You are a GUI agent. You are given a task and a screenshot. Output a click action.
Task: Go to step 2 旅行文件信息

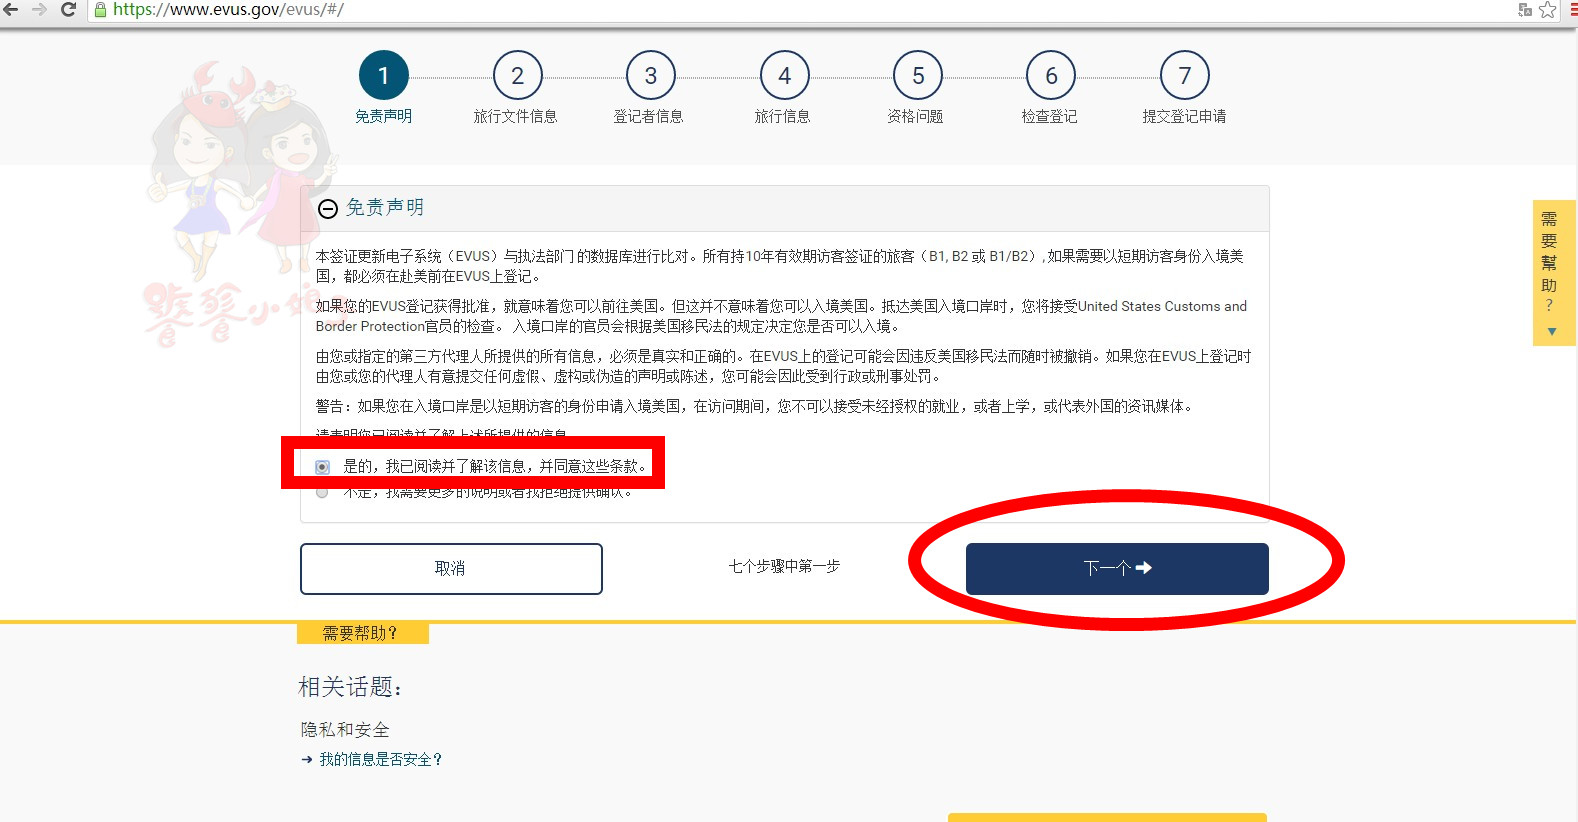pos(517,76)
